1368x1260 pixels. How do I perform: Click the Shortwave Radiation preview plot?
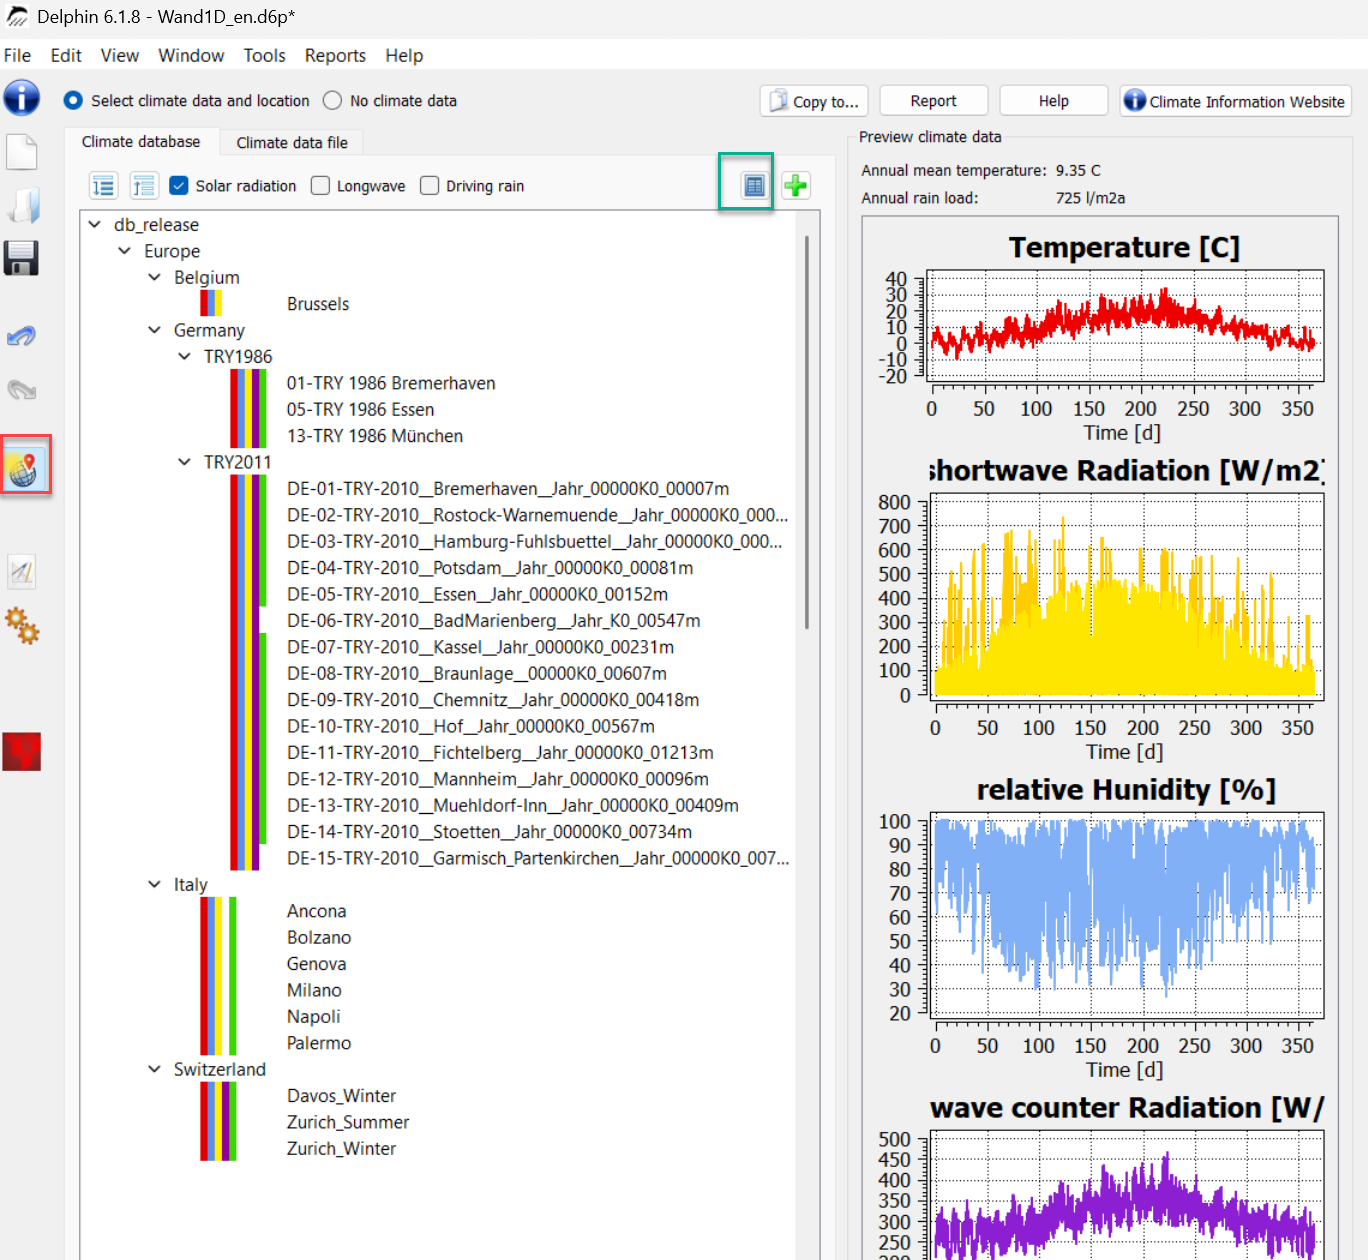(1125, 596)
